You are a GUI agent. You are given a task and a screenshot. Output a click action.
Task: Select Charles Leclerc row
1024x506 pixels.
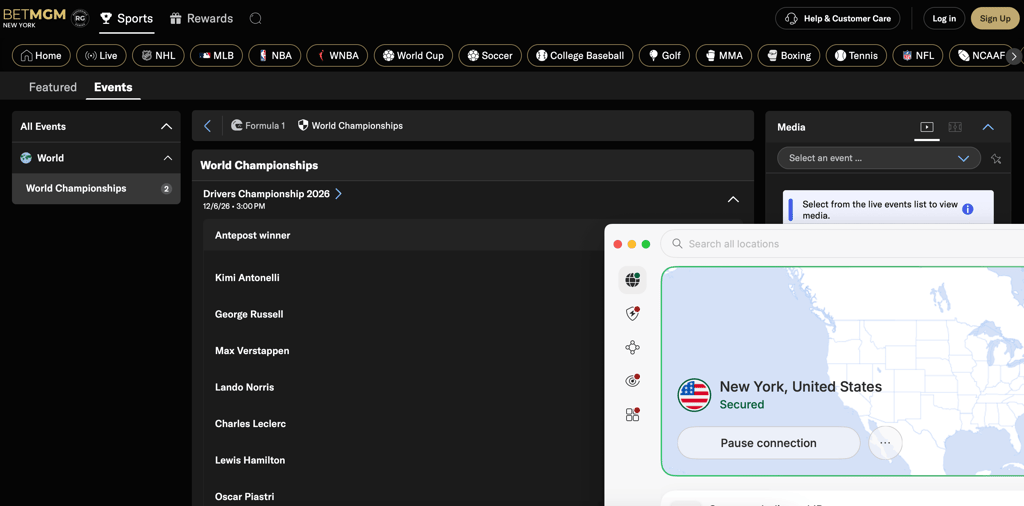point(404,424)
